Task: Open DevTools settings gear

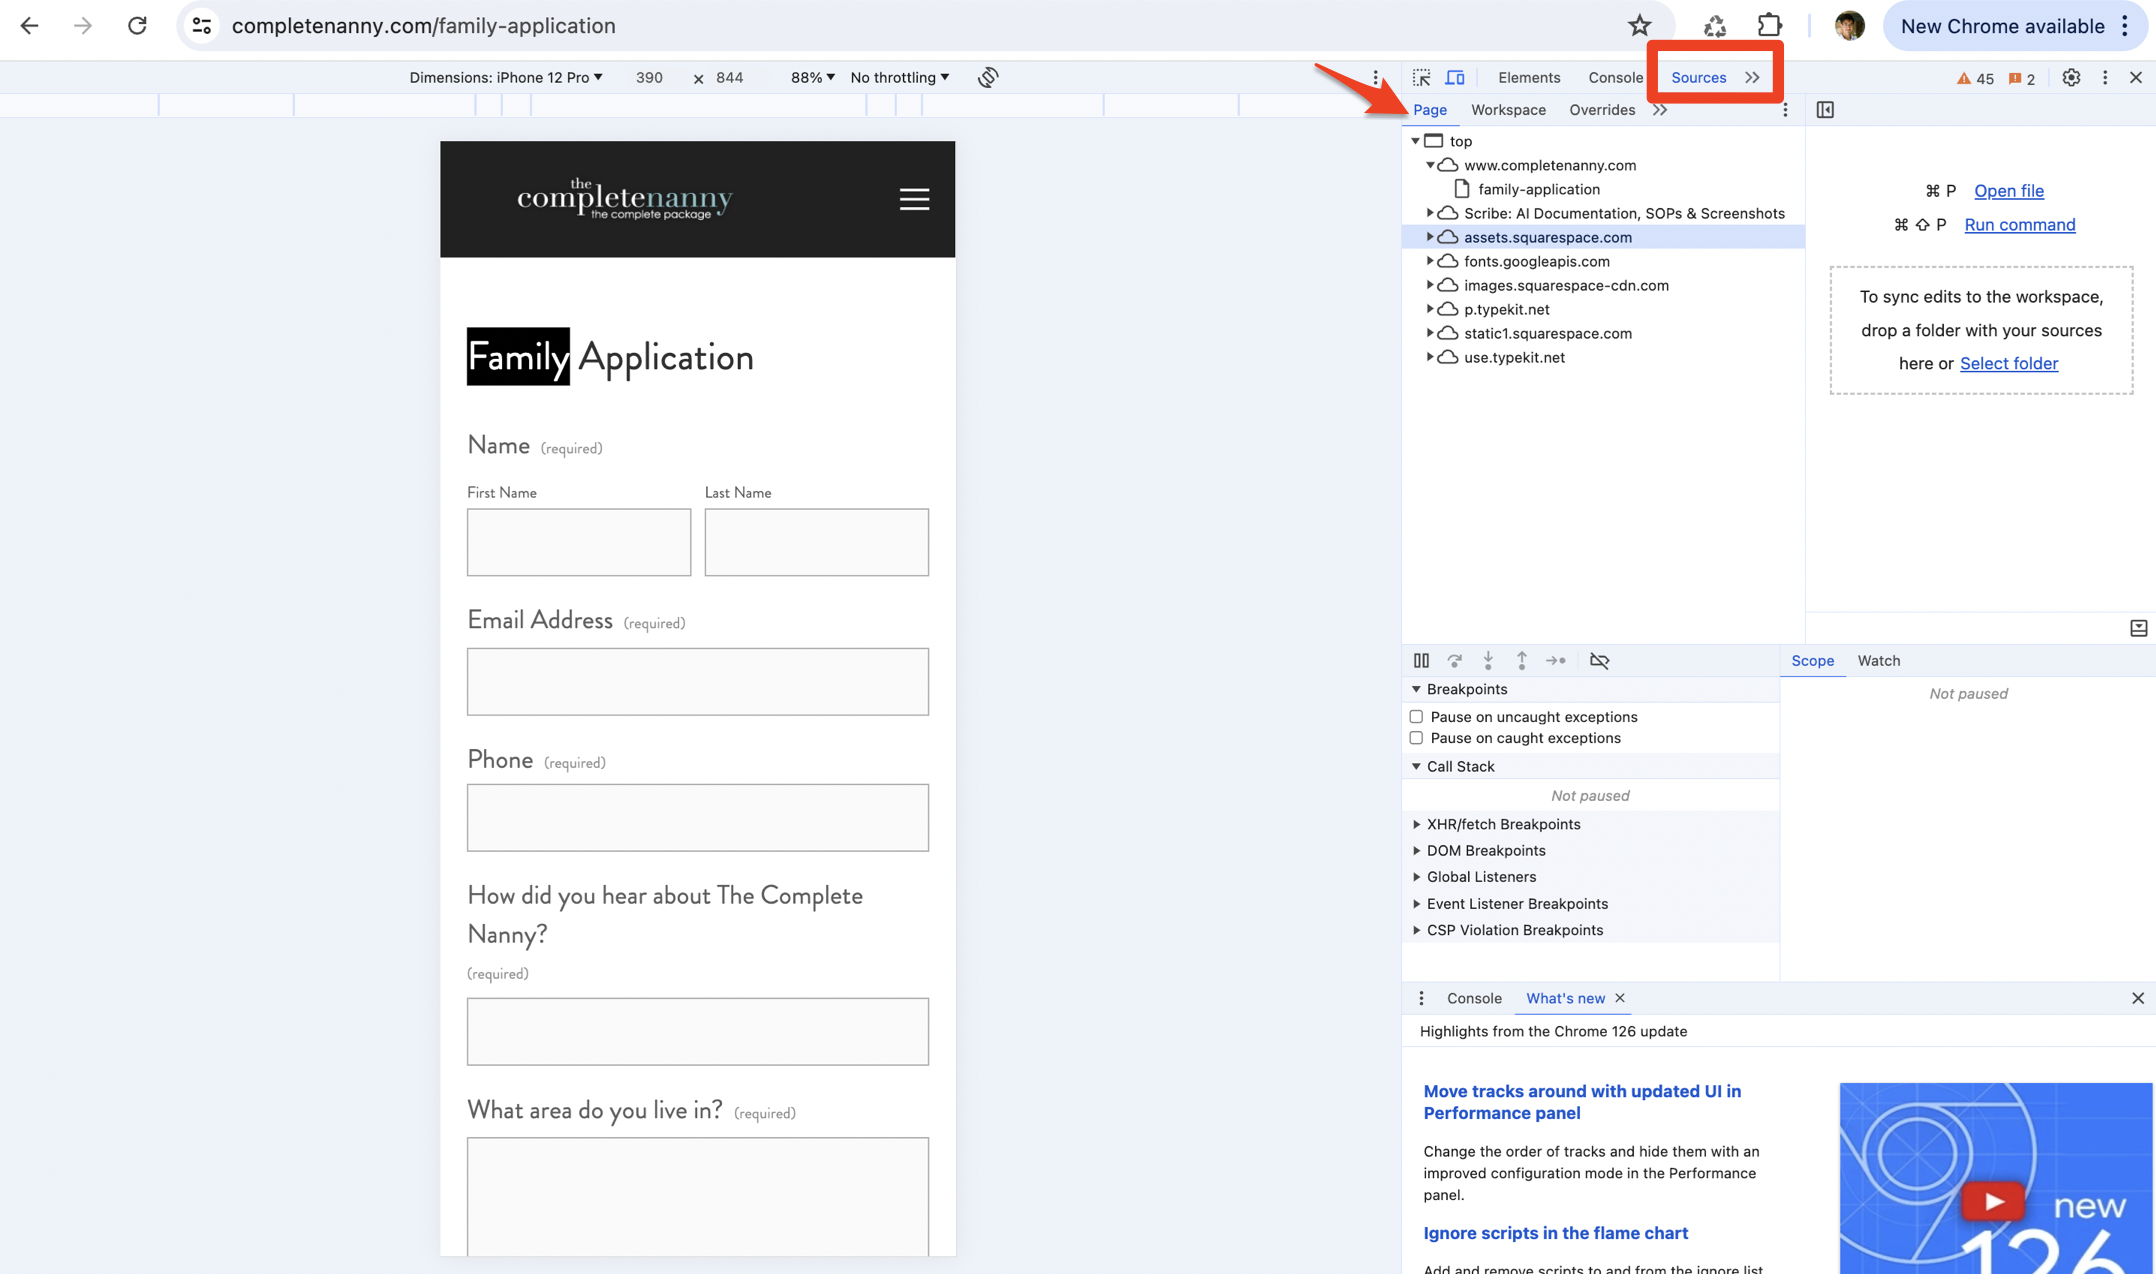Action: 2071,77
